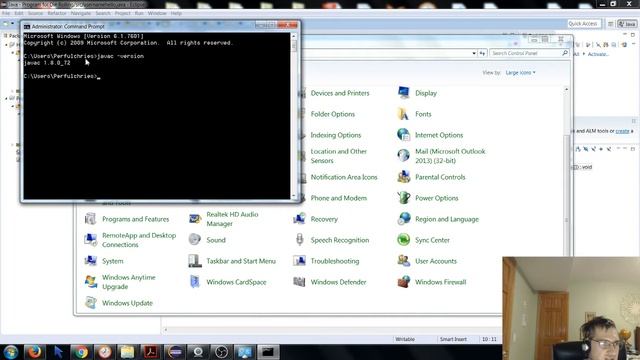Click the Windows CardSpace icon
Image resolution: width=640 pixels, height=360 pixels.
[195, 282]
